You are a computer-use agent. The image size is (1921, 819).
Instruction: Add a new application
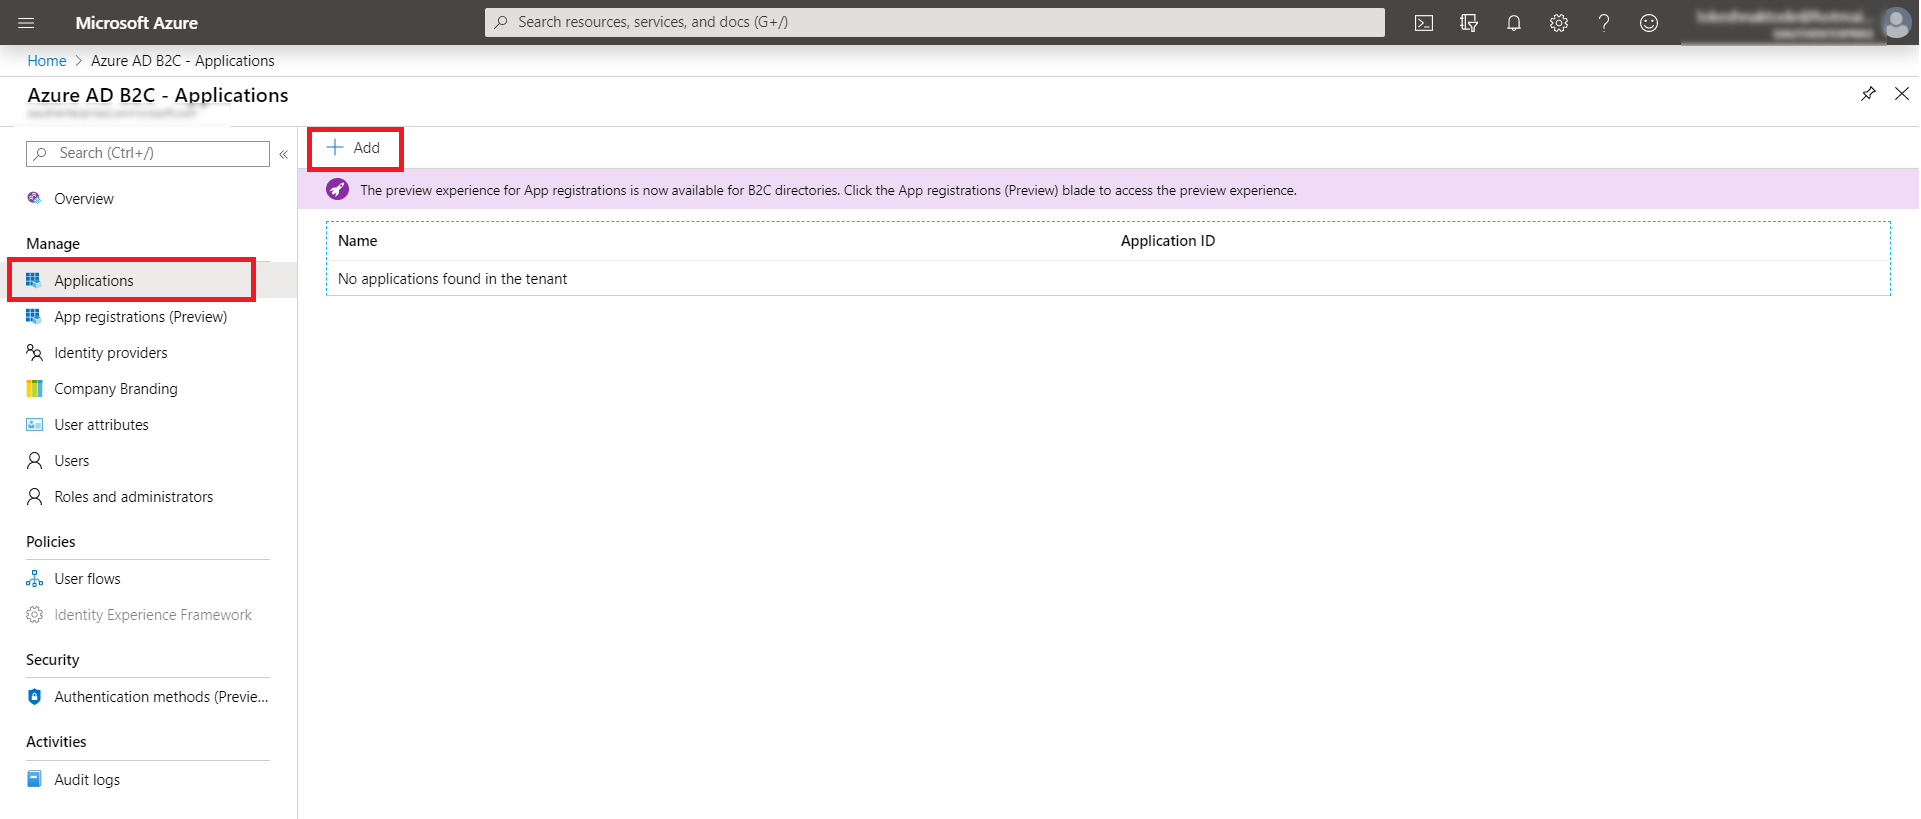pyautogui.click(x=354, y=148)
